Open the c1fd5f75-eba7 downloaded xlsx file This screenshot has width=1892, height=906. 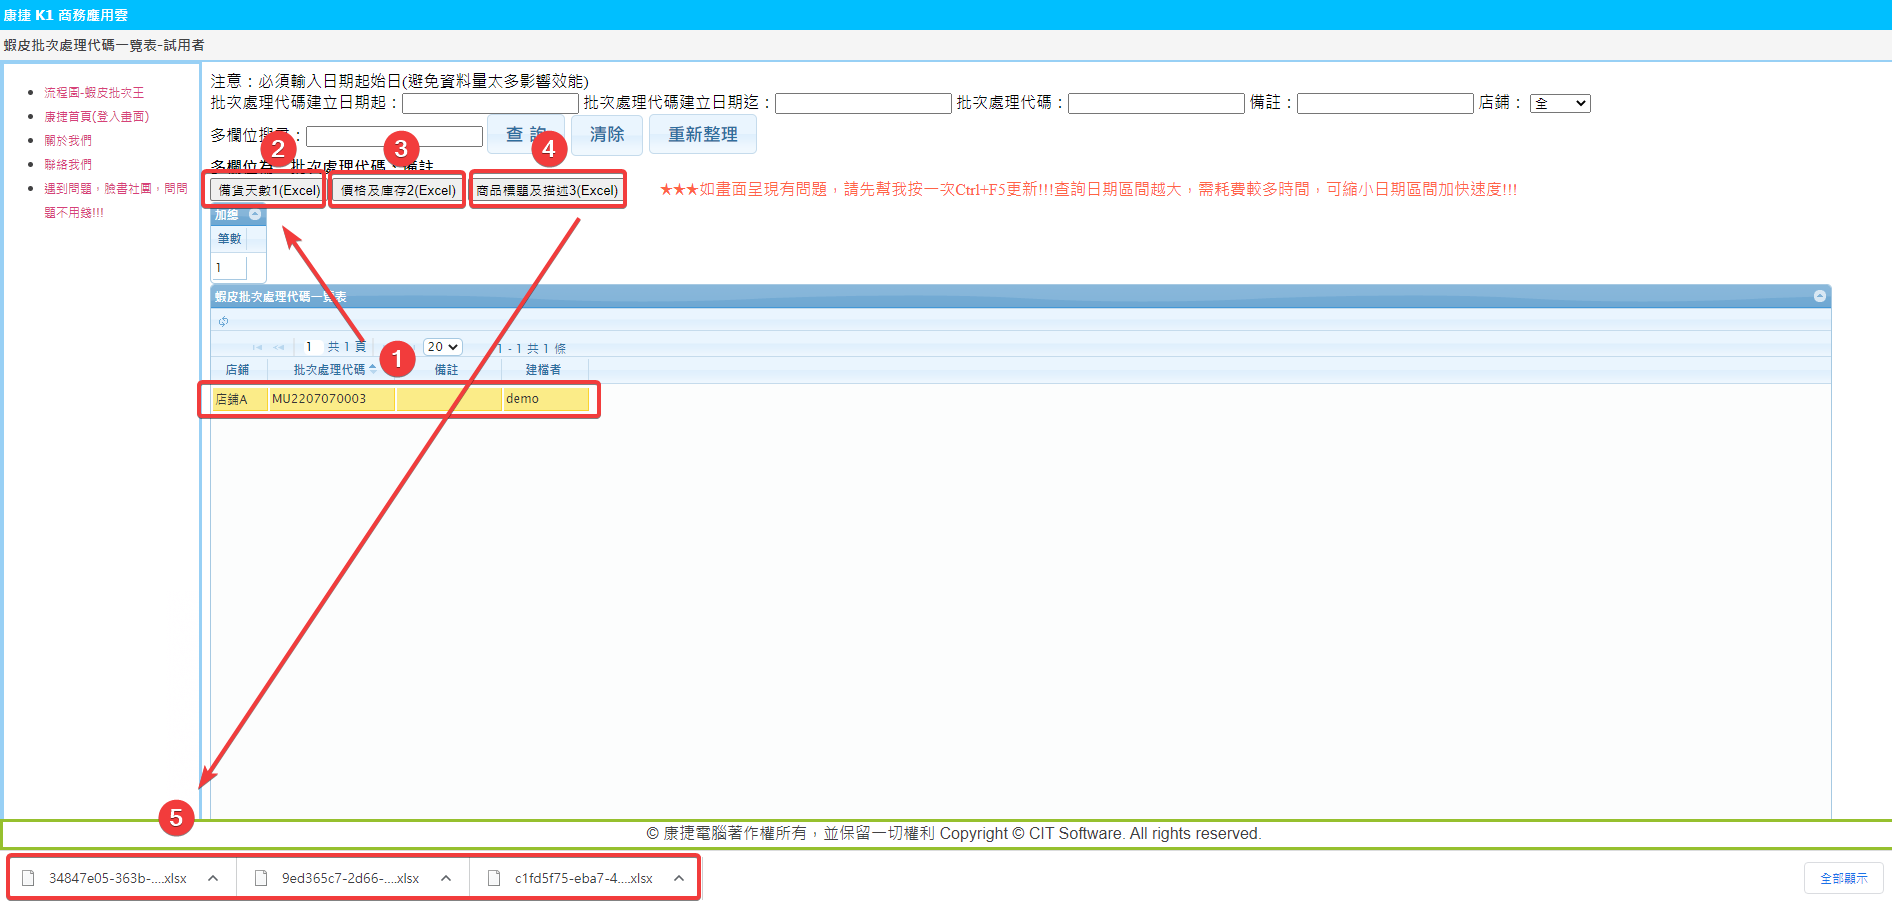583,878
